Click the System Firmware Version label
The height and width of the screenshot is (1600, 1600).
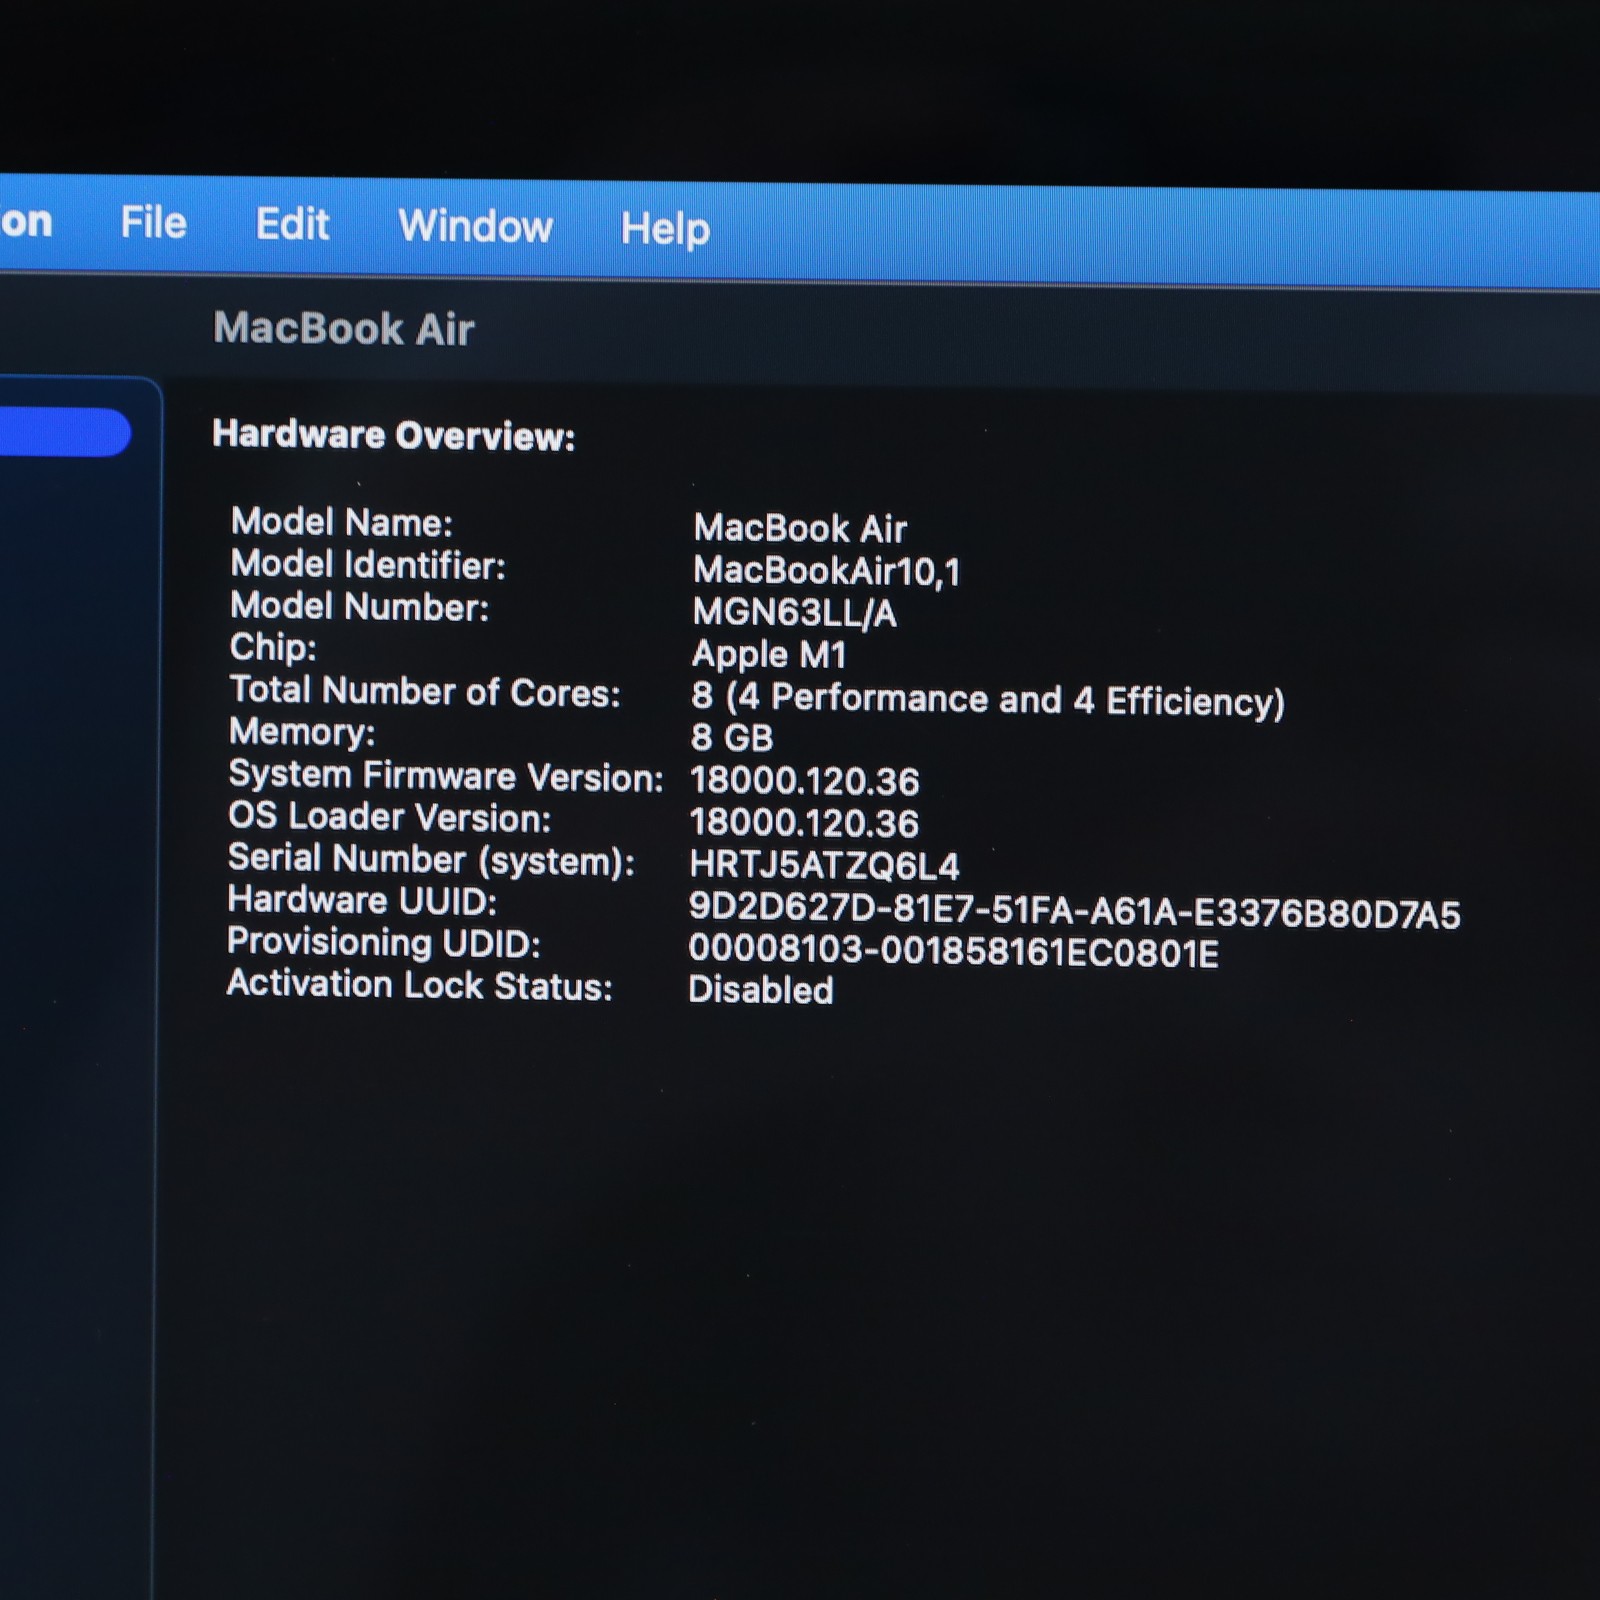pyautogui.click(x=446, y=776)
